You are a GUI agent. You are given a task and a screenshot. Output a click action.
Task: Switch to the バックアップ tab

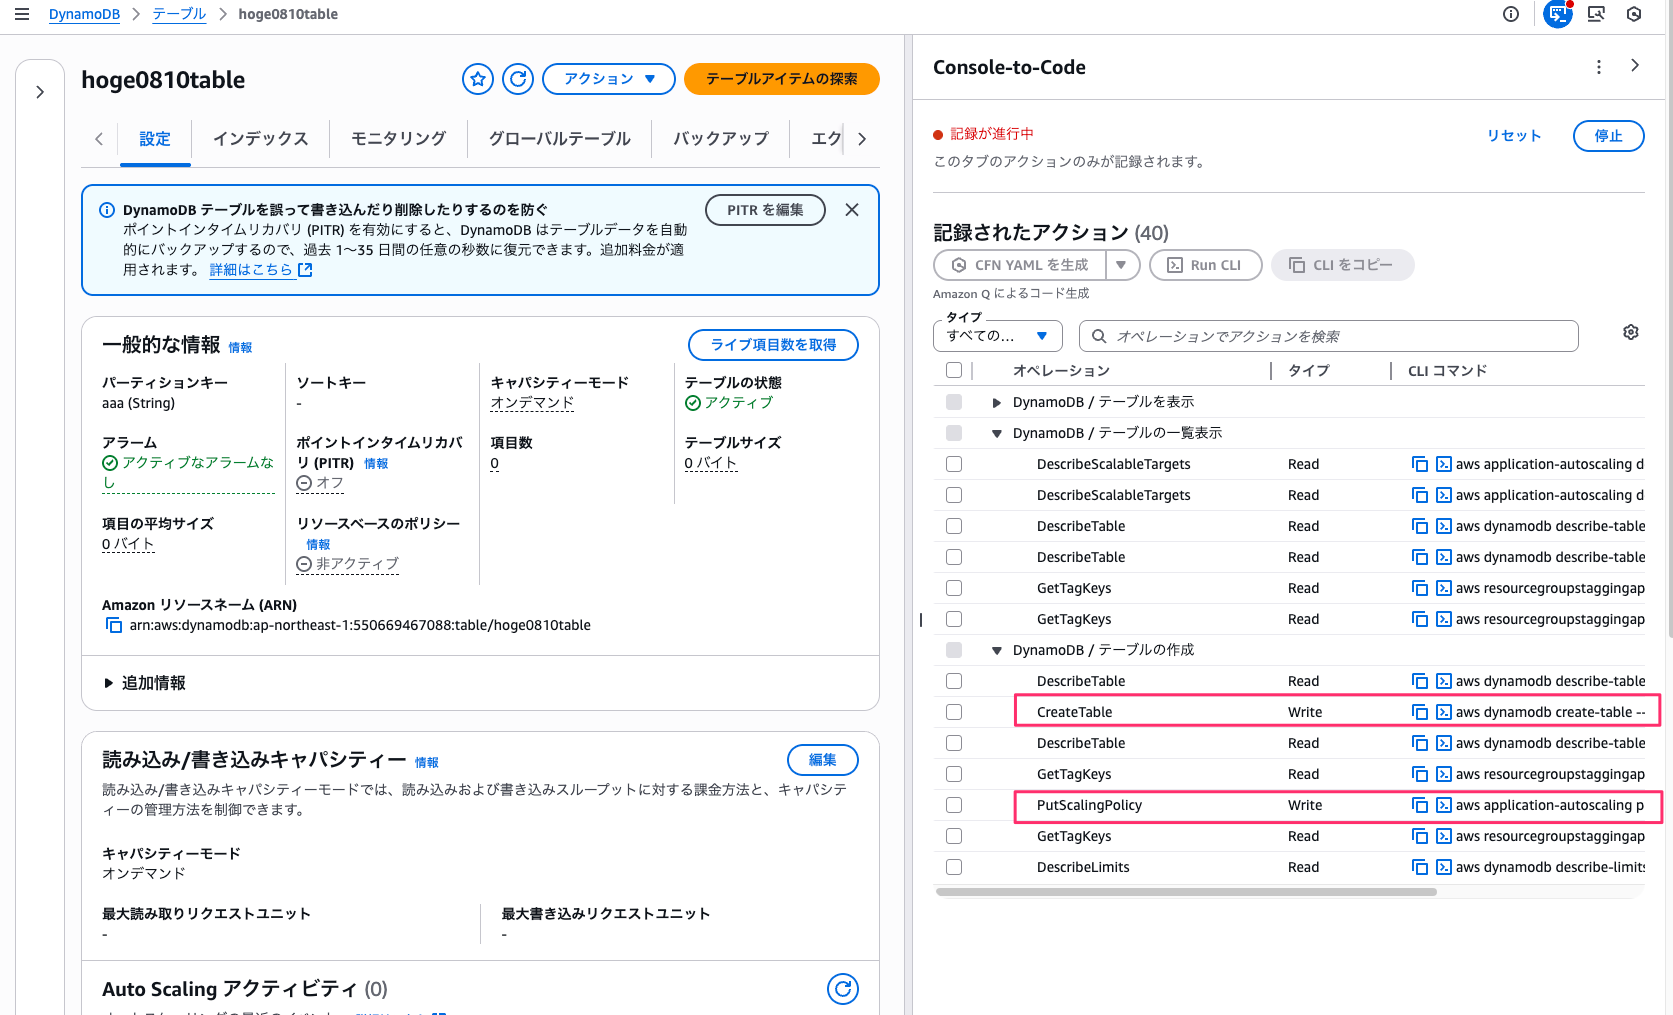point(720,139)
